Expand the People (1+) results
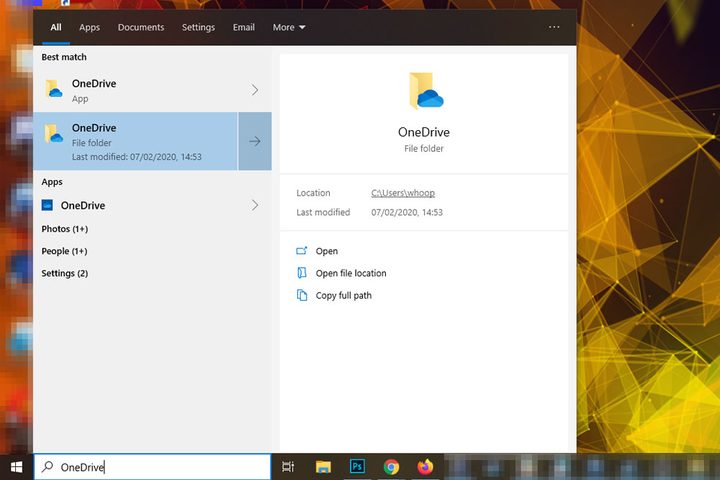 (x=64, y=251)
